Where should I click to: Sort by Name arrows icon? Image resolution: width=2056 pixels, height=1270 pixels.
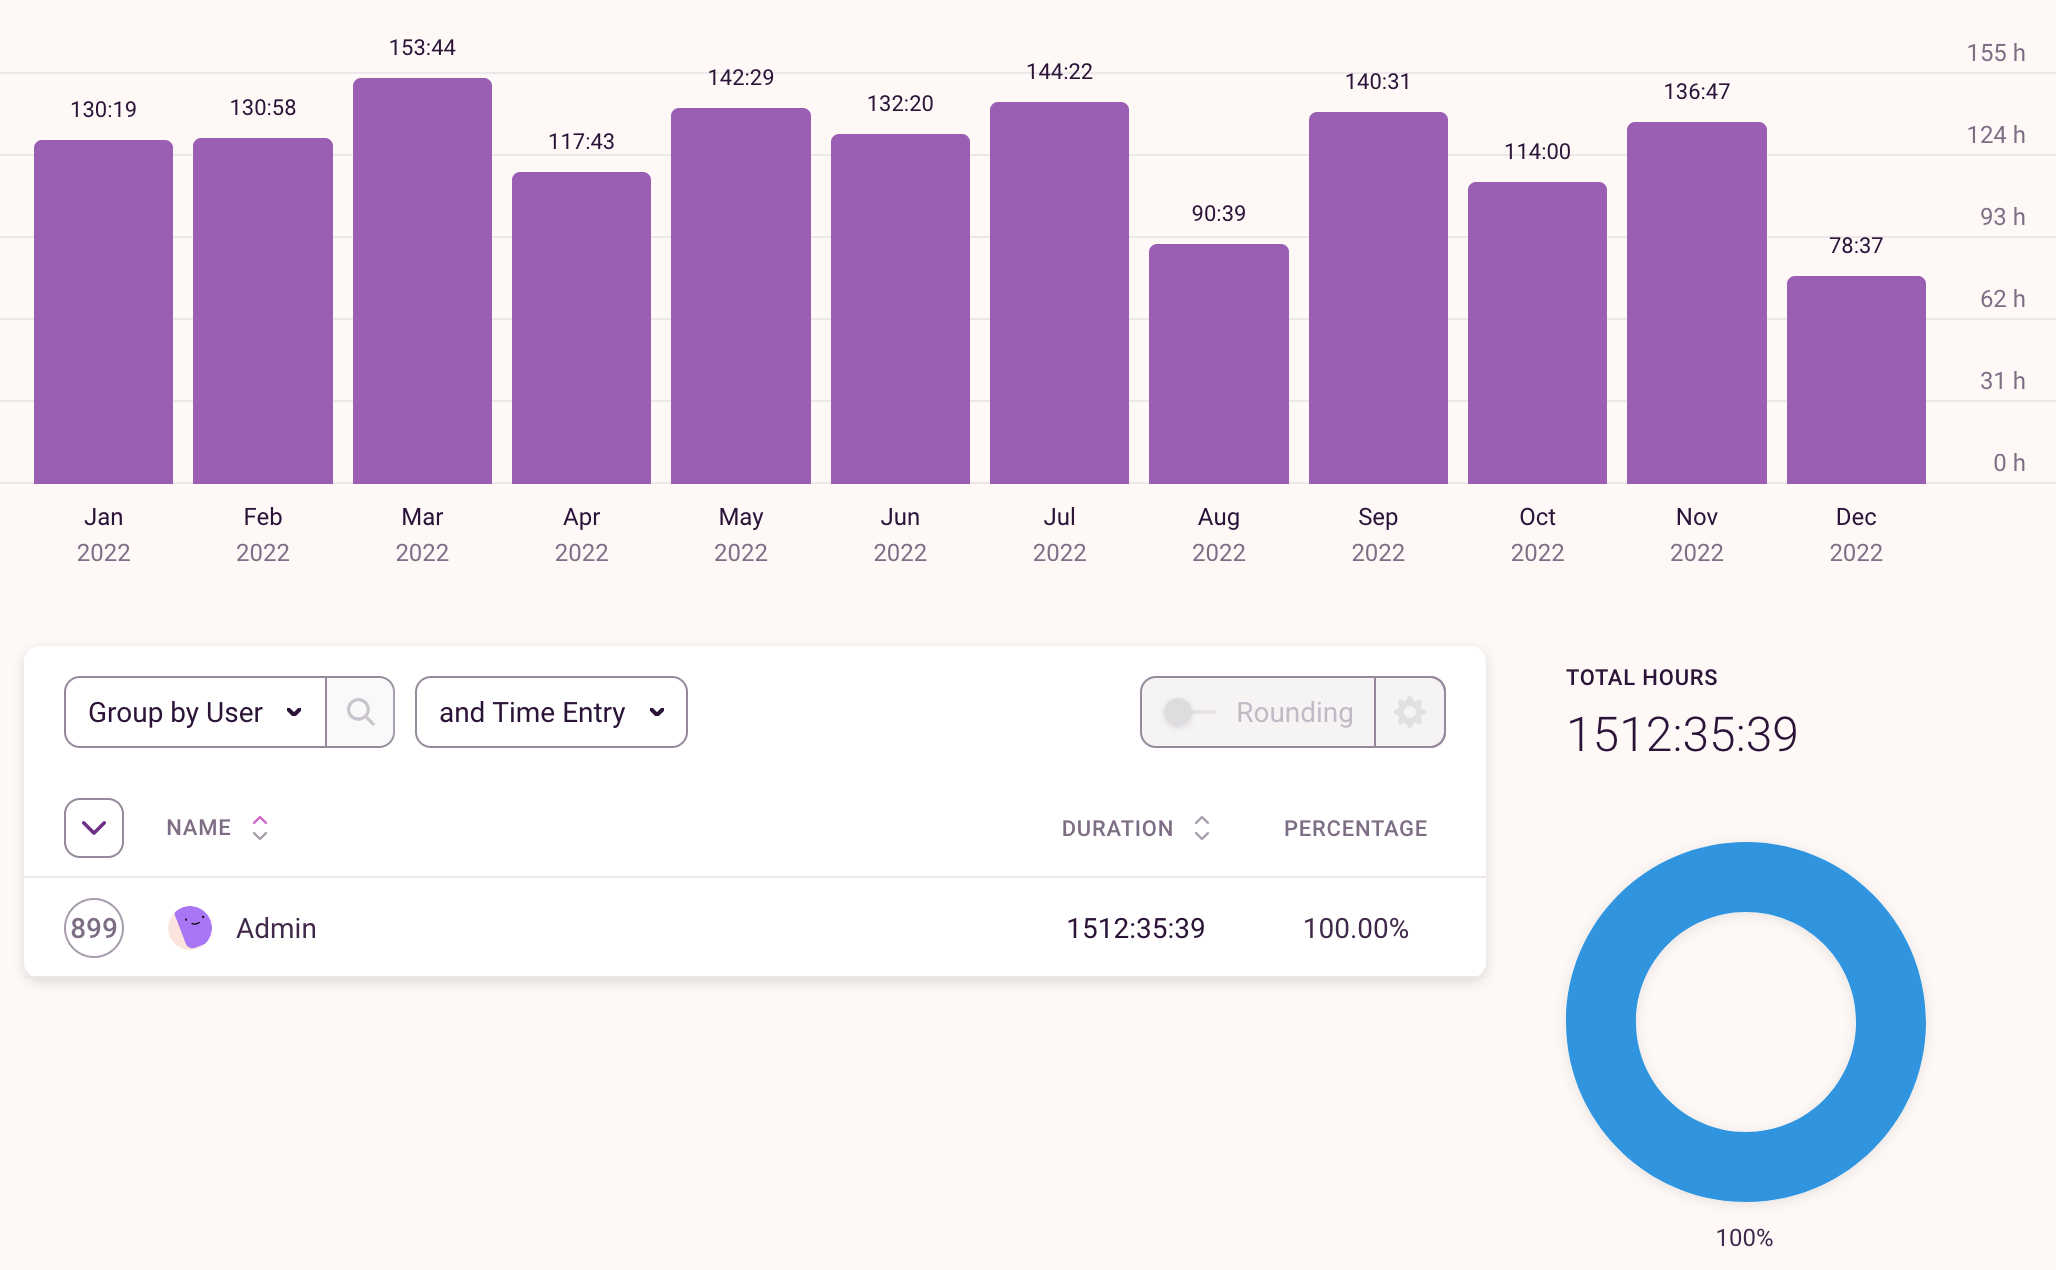point(260,828)
